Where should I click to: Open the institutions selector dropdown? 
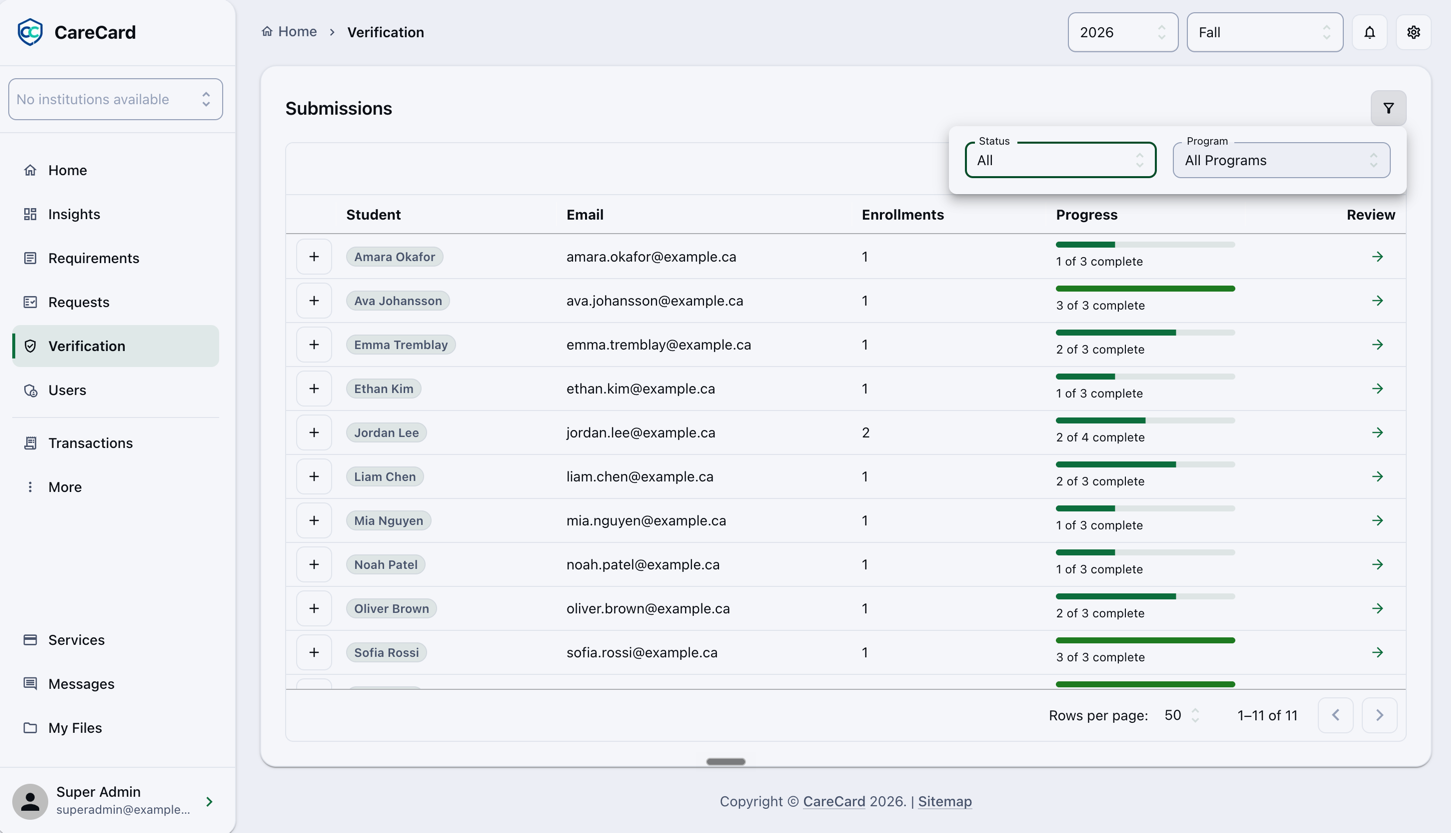[x=115, y=99]
